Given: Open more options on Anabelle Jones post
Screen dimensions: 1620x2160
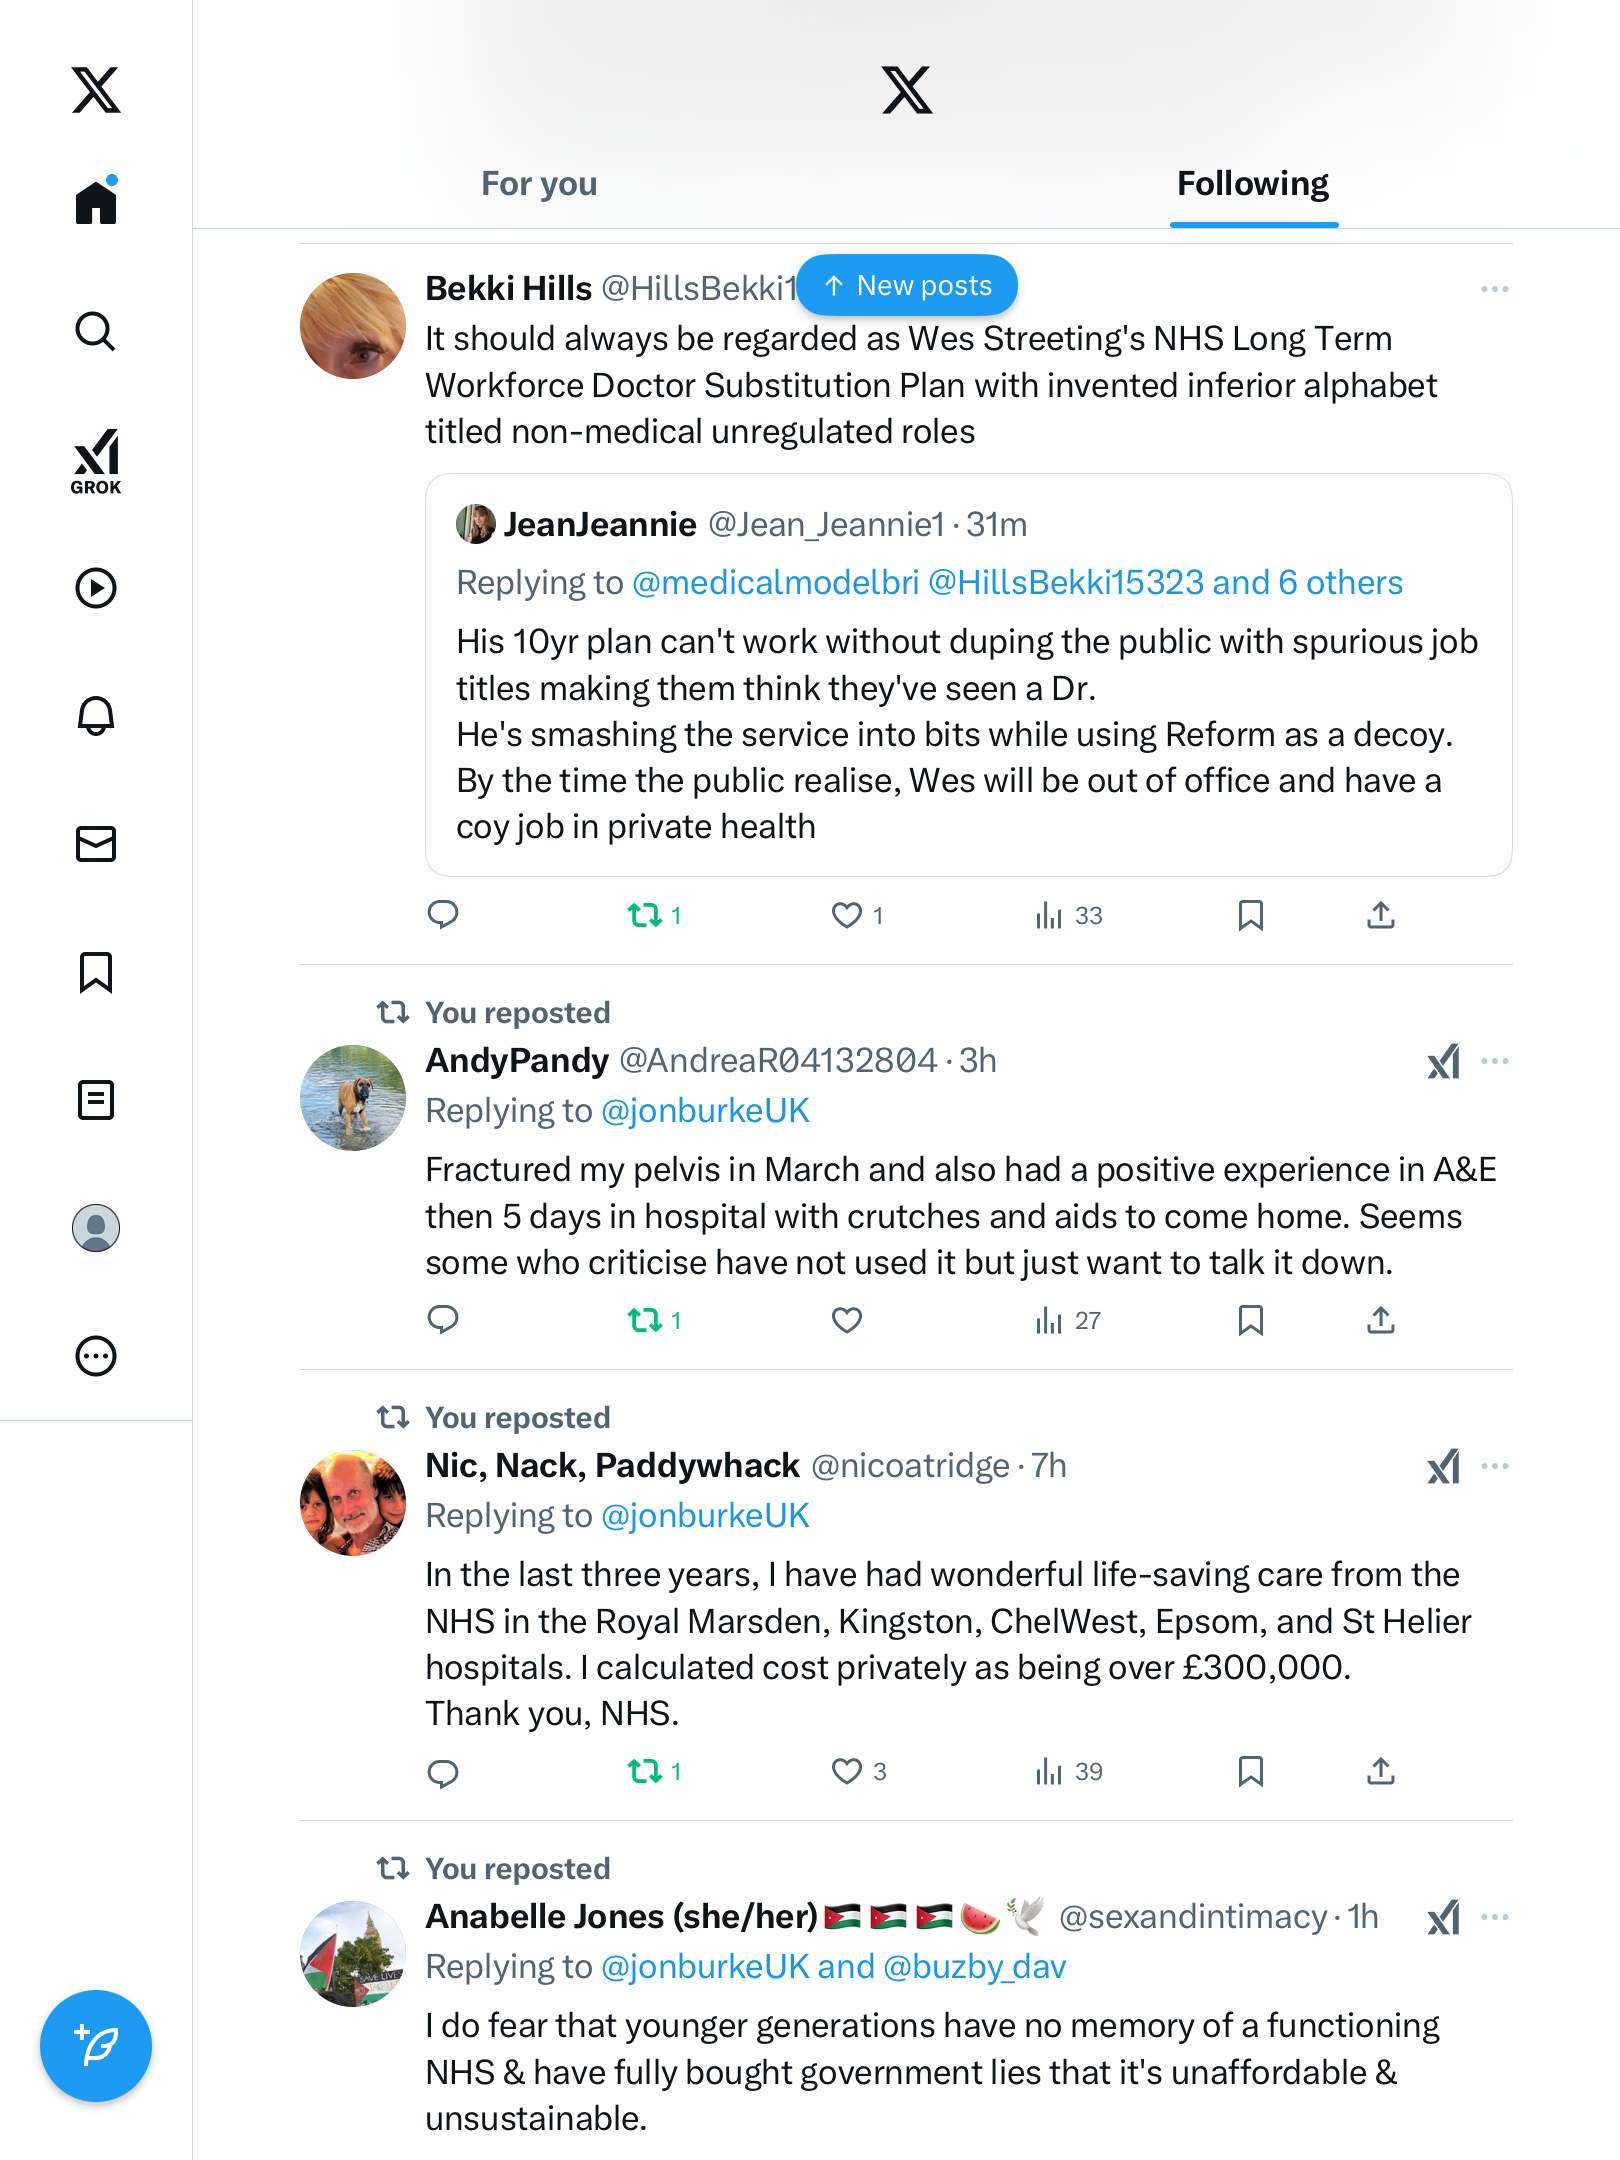Looking at the screenshot, I should point(1494,1917).
